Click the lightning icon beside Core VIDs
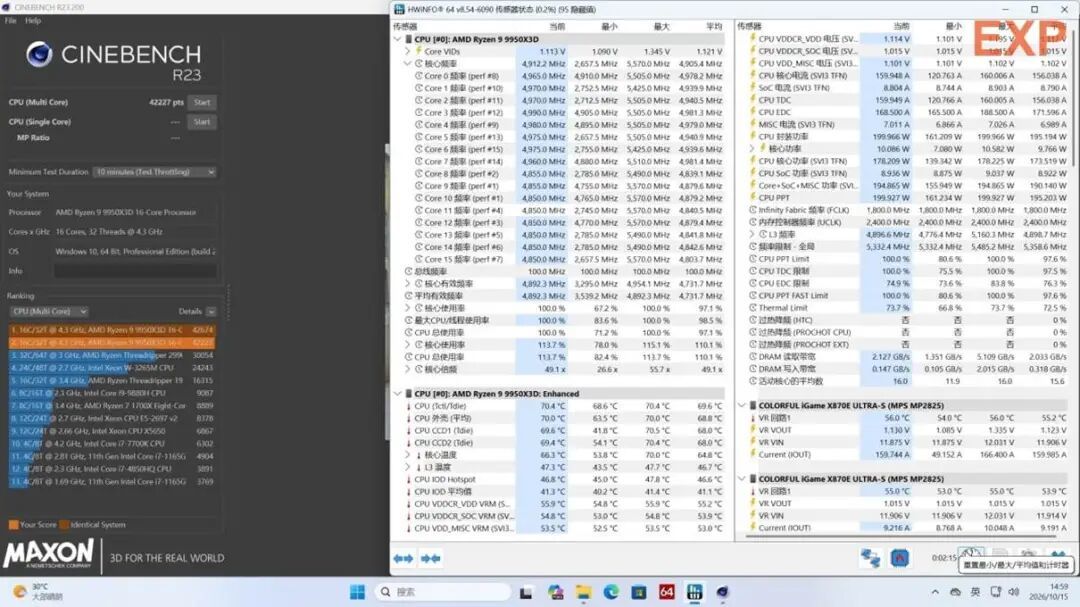This screenshot has width=1080, height=607. [x=418, y=51]
